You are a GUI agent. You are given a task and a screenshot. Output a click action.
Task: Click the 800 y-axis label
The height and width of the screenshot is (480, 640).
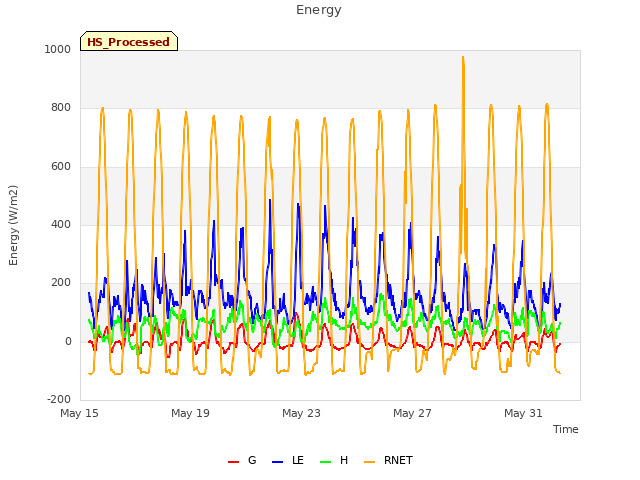click(x=61, y=108)
